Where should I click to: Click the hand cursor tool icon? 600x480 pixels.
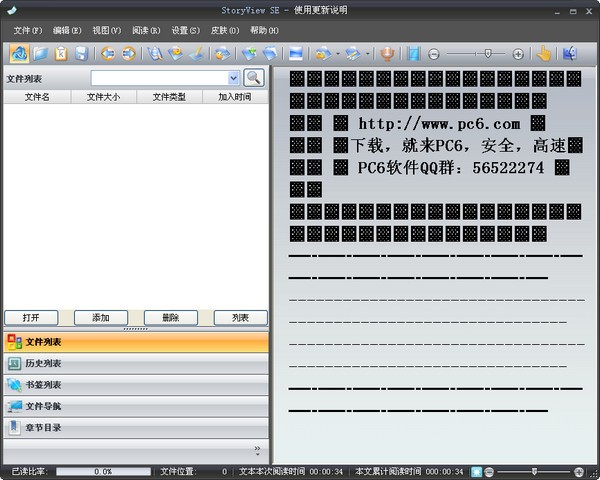pos(544,53)
